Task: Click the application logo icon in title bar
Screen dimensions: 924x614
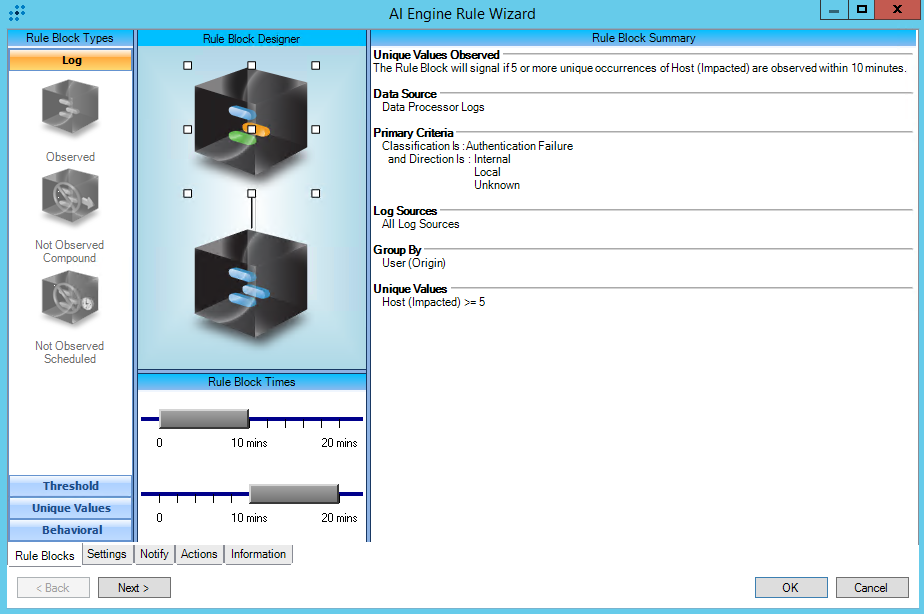Action: pyautogui.click(x=16, y=13)
